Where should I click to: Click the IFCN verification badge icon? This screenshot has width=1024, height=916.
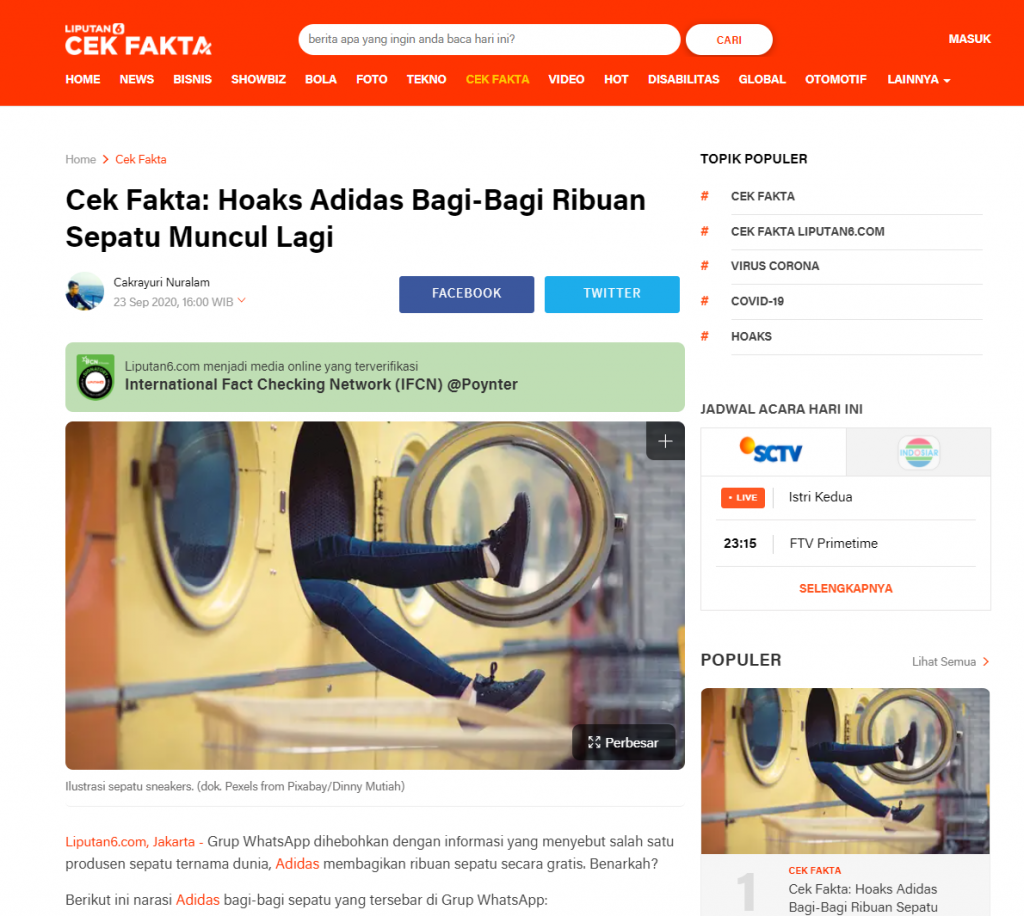point(95,377)
